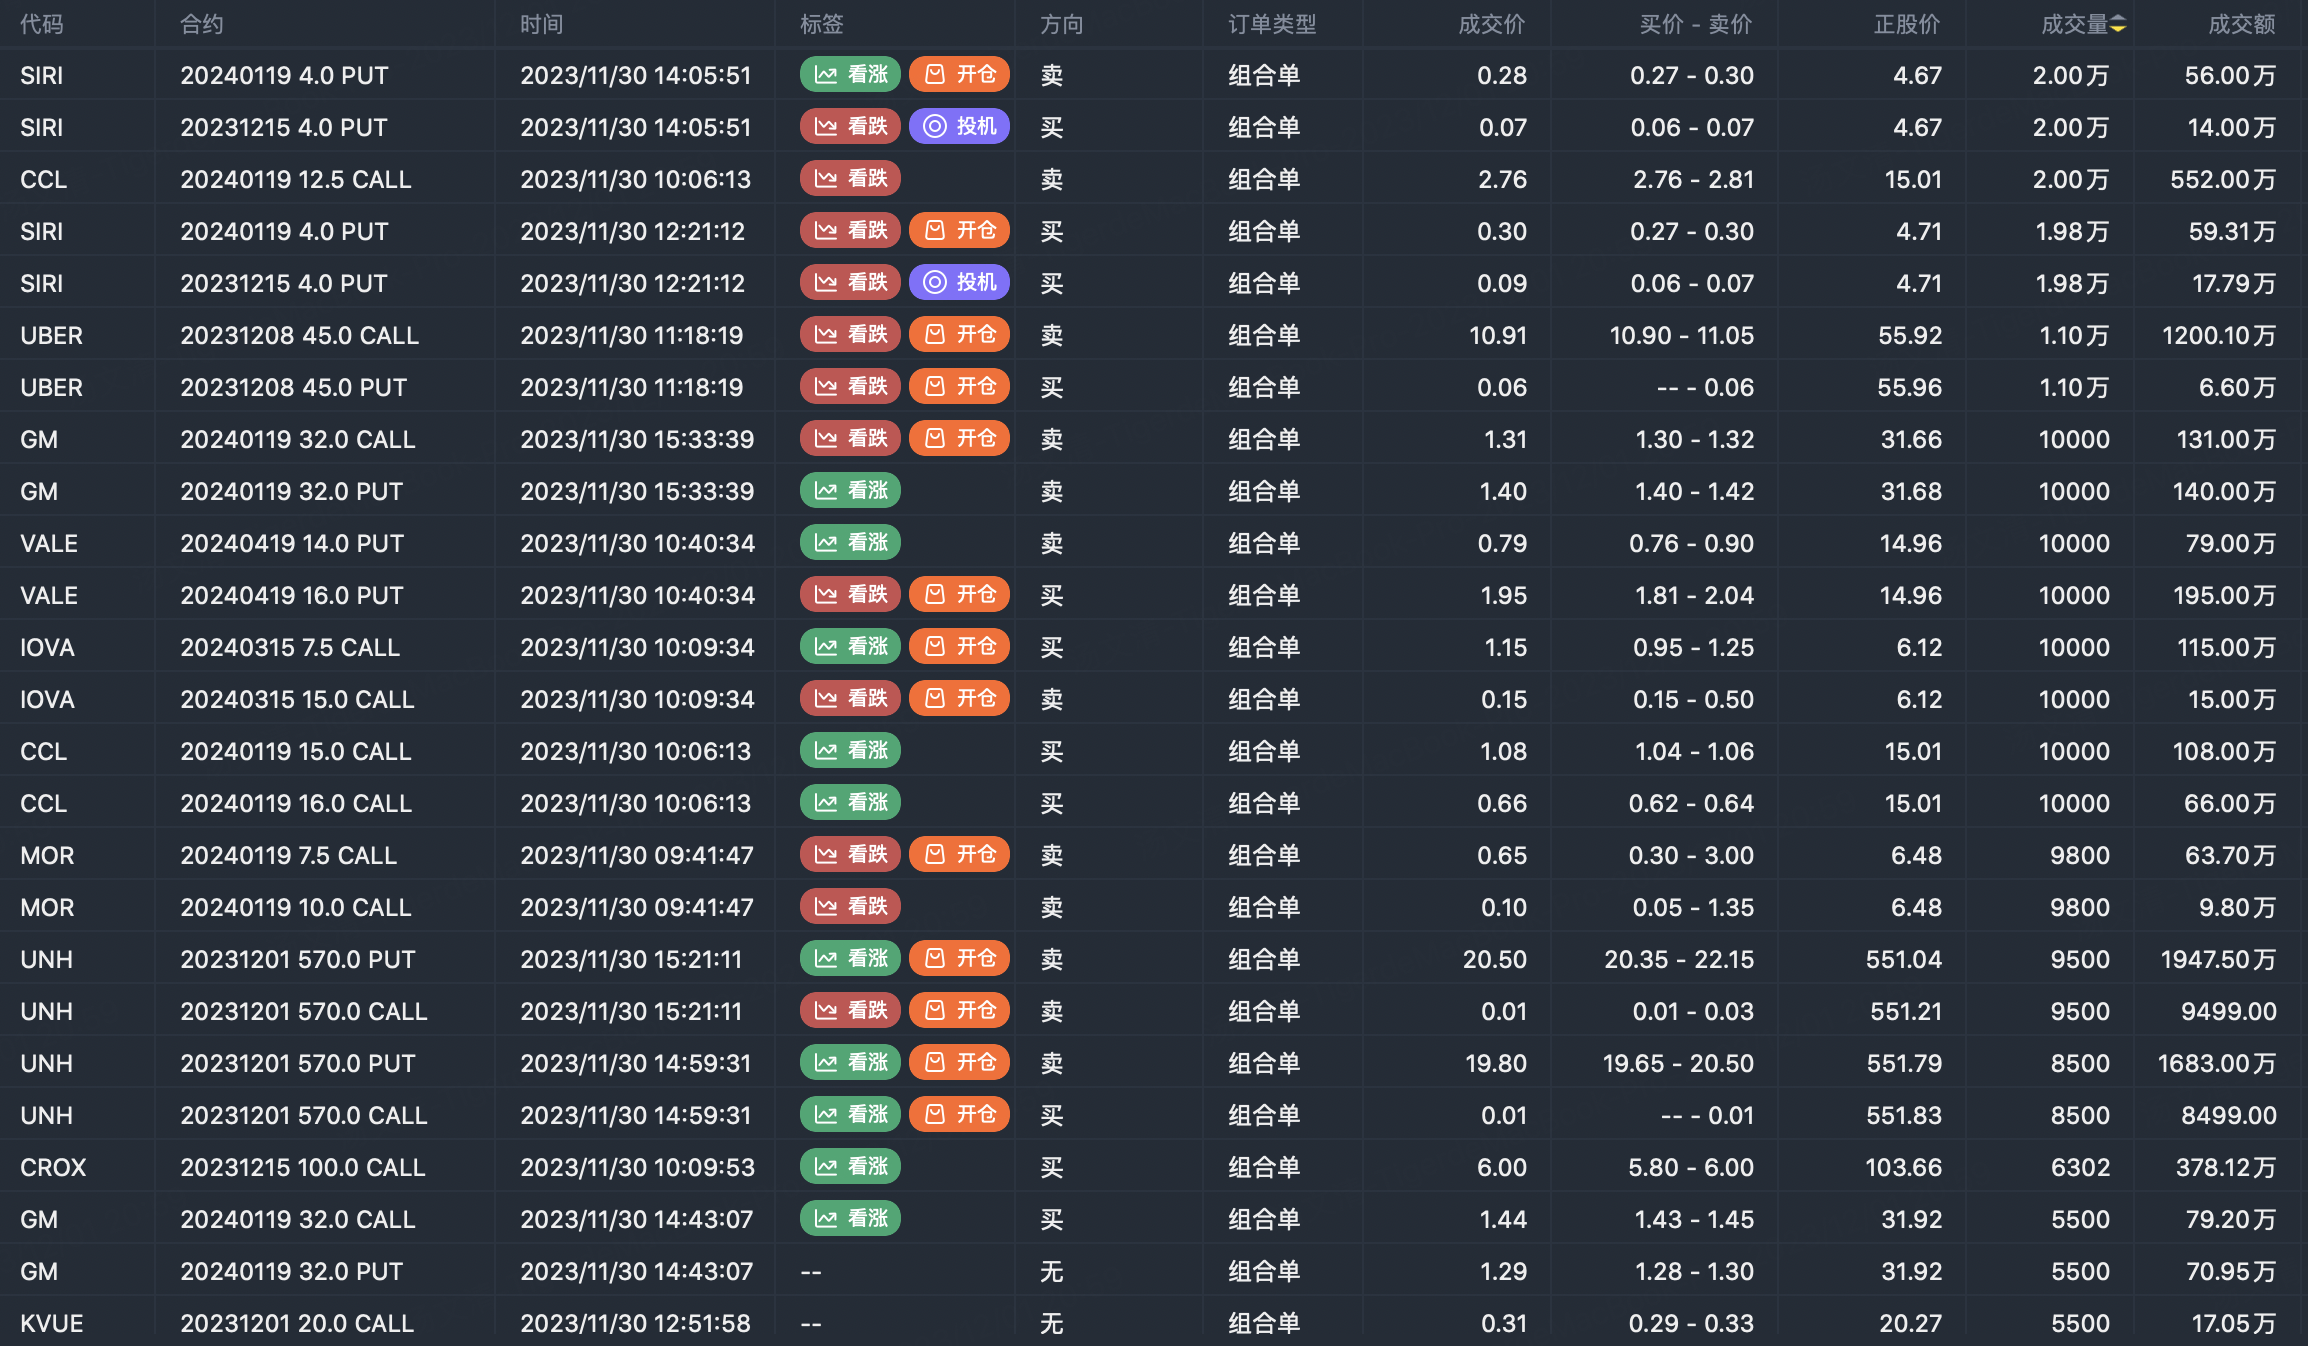This screenshot has width=2308, height=1346.
Task: Click the 看跌 tag on CCL 12.5 CALL row
Action: (850, 179)
